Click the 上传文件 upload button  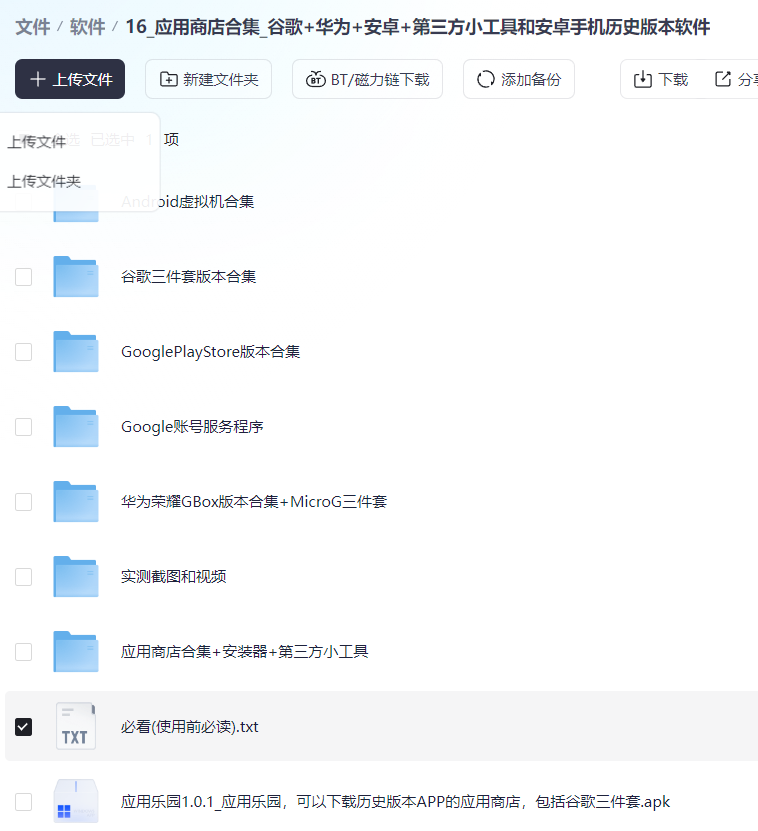point(70,79)
